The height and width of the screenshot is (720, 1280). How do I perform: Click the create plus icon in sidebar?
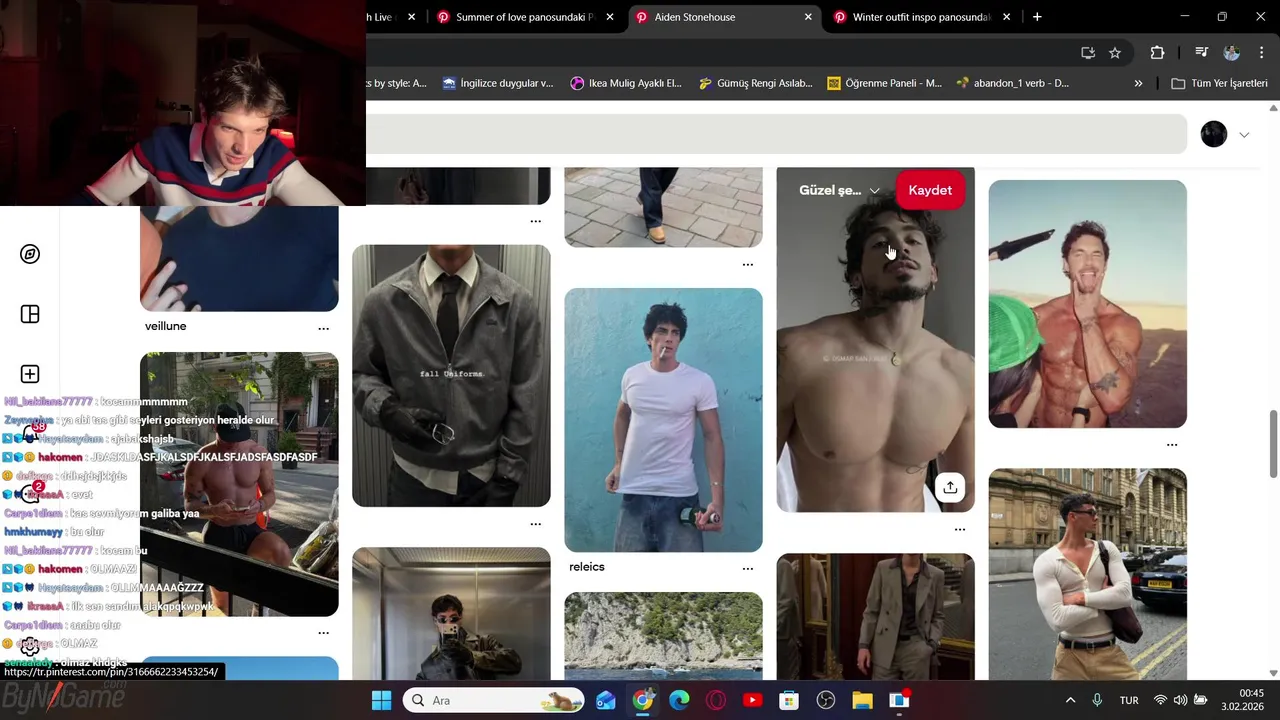30,374
